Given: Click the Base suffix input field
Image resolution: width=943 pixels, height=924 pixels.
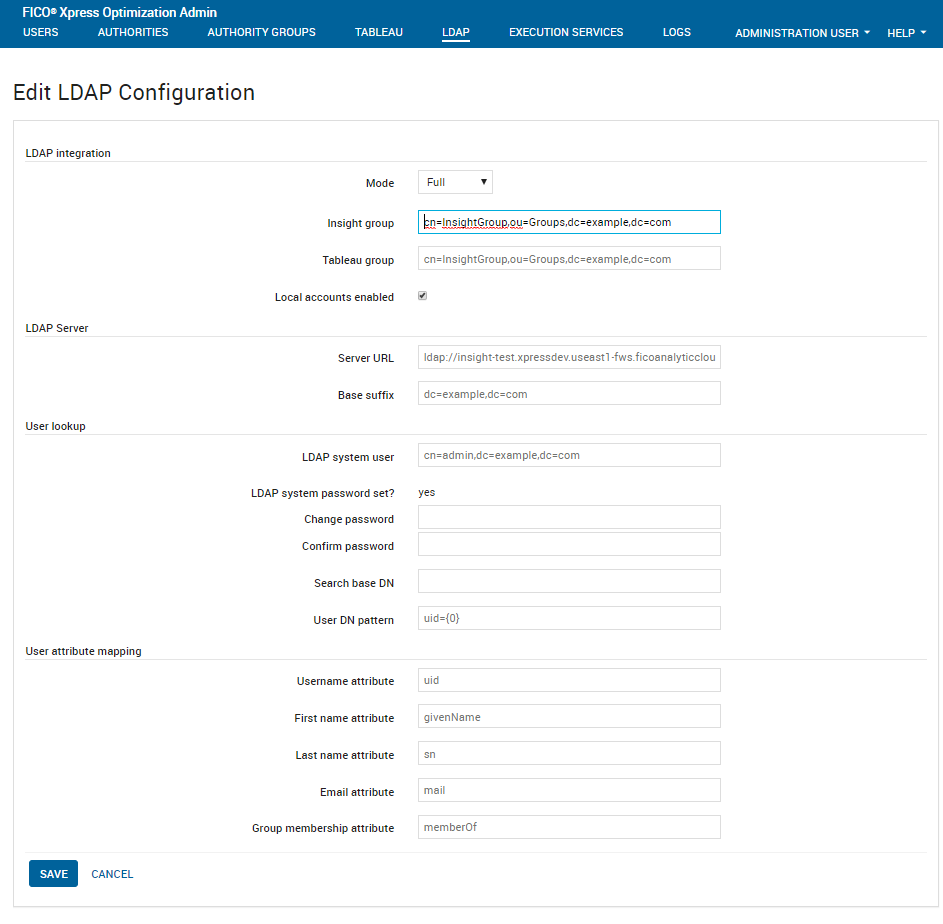Looking at the screenshot, I should [569, 394].
